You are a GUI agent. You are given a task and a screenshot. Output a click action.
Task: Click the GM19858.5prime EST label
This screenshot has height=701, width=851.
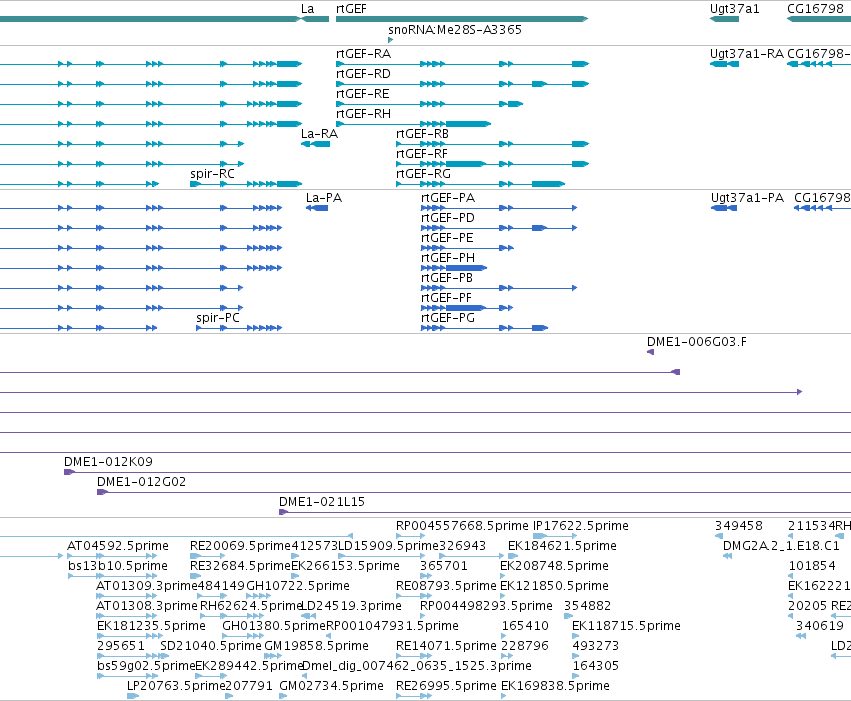click(x=316, y=646)
